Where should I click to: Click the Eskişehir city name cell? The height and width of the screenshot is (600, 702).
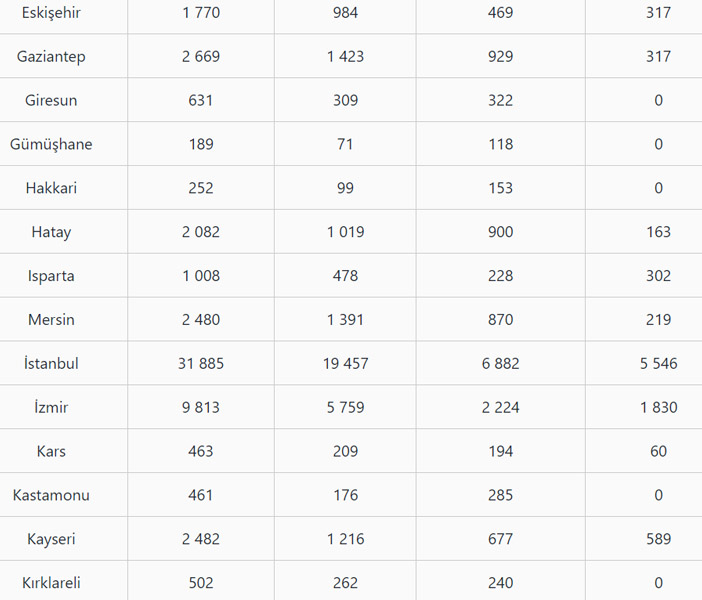click(x=51, y=13)
